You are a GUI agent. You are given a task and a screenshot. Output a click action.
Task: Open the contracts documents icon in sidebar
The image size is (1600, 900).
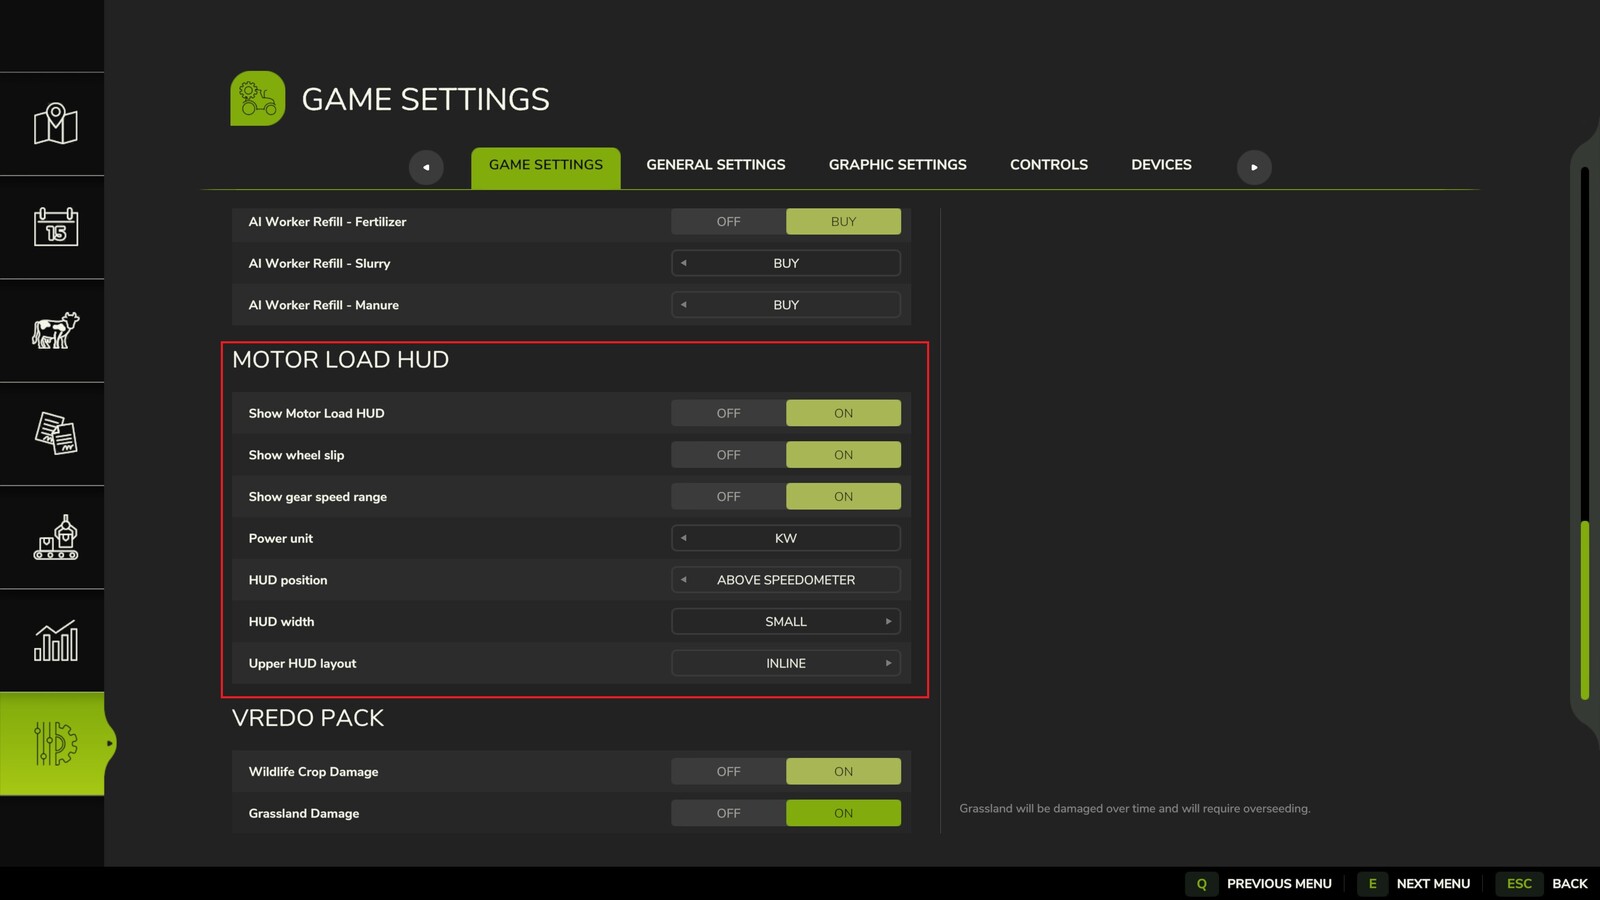(x=55, y=434)
